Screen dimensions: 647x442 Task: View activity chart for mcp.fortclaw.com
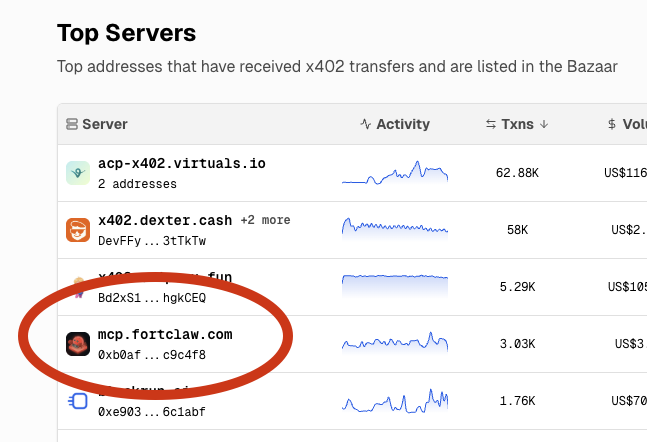395,343
